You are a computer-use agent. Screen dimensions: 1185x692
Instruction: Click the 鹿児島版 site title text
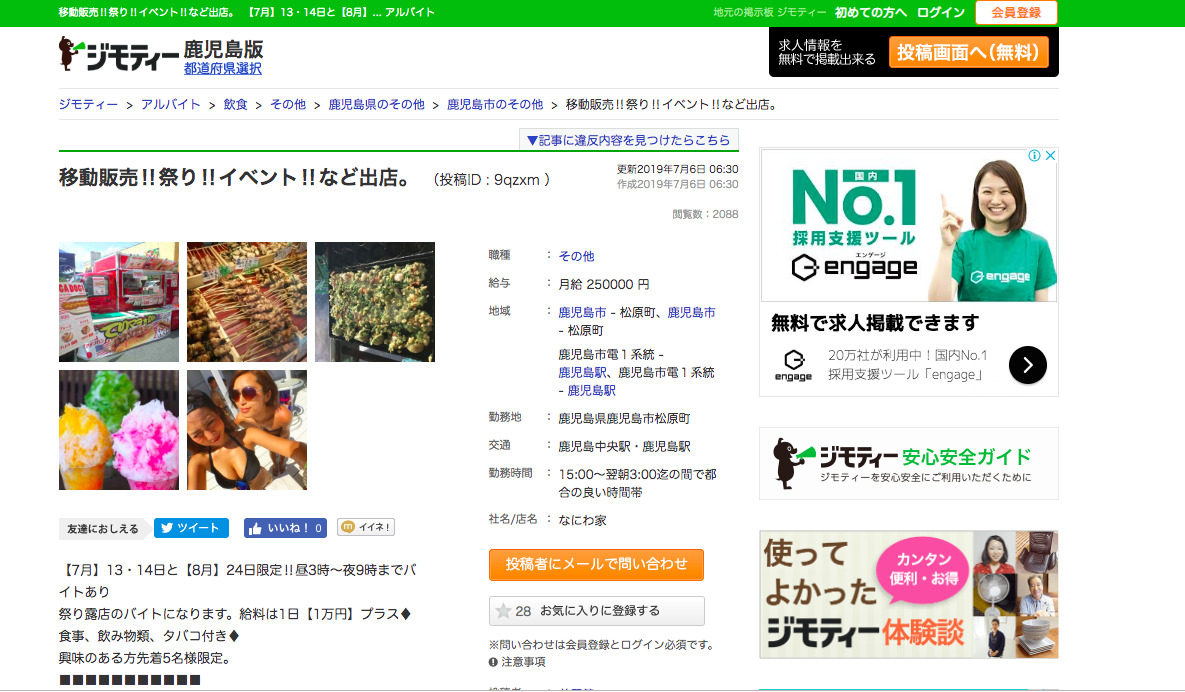(224, 49)
